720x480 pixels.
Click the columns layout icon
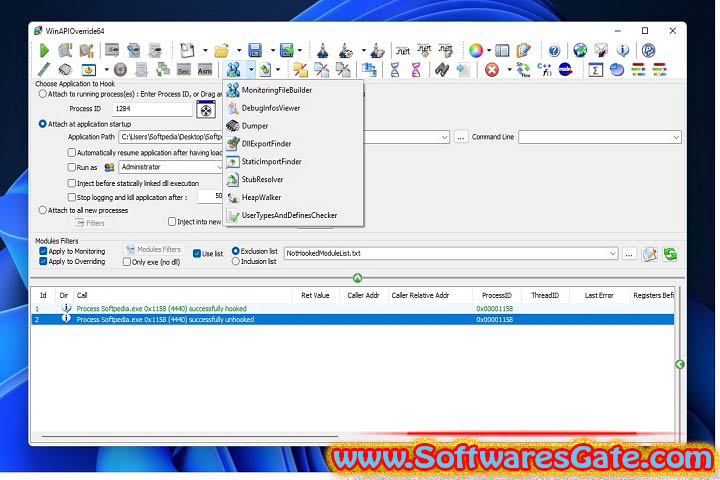click(x=502, y=51)
